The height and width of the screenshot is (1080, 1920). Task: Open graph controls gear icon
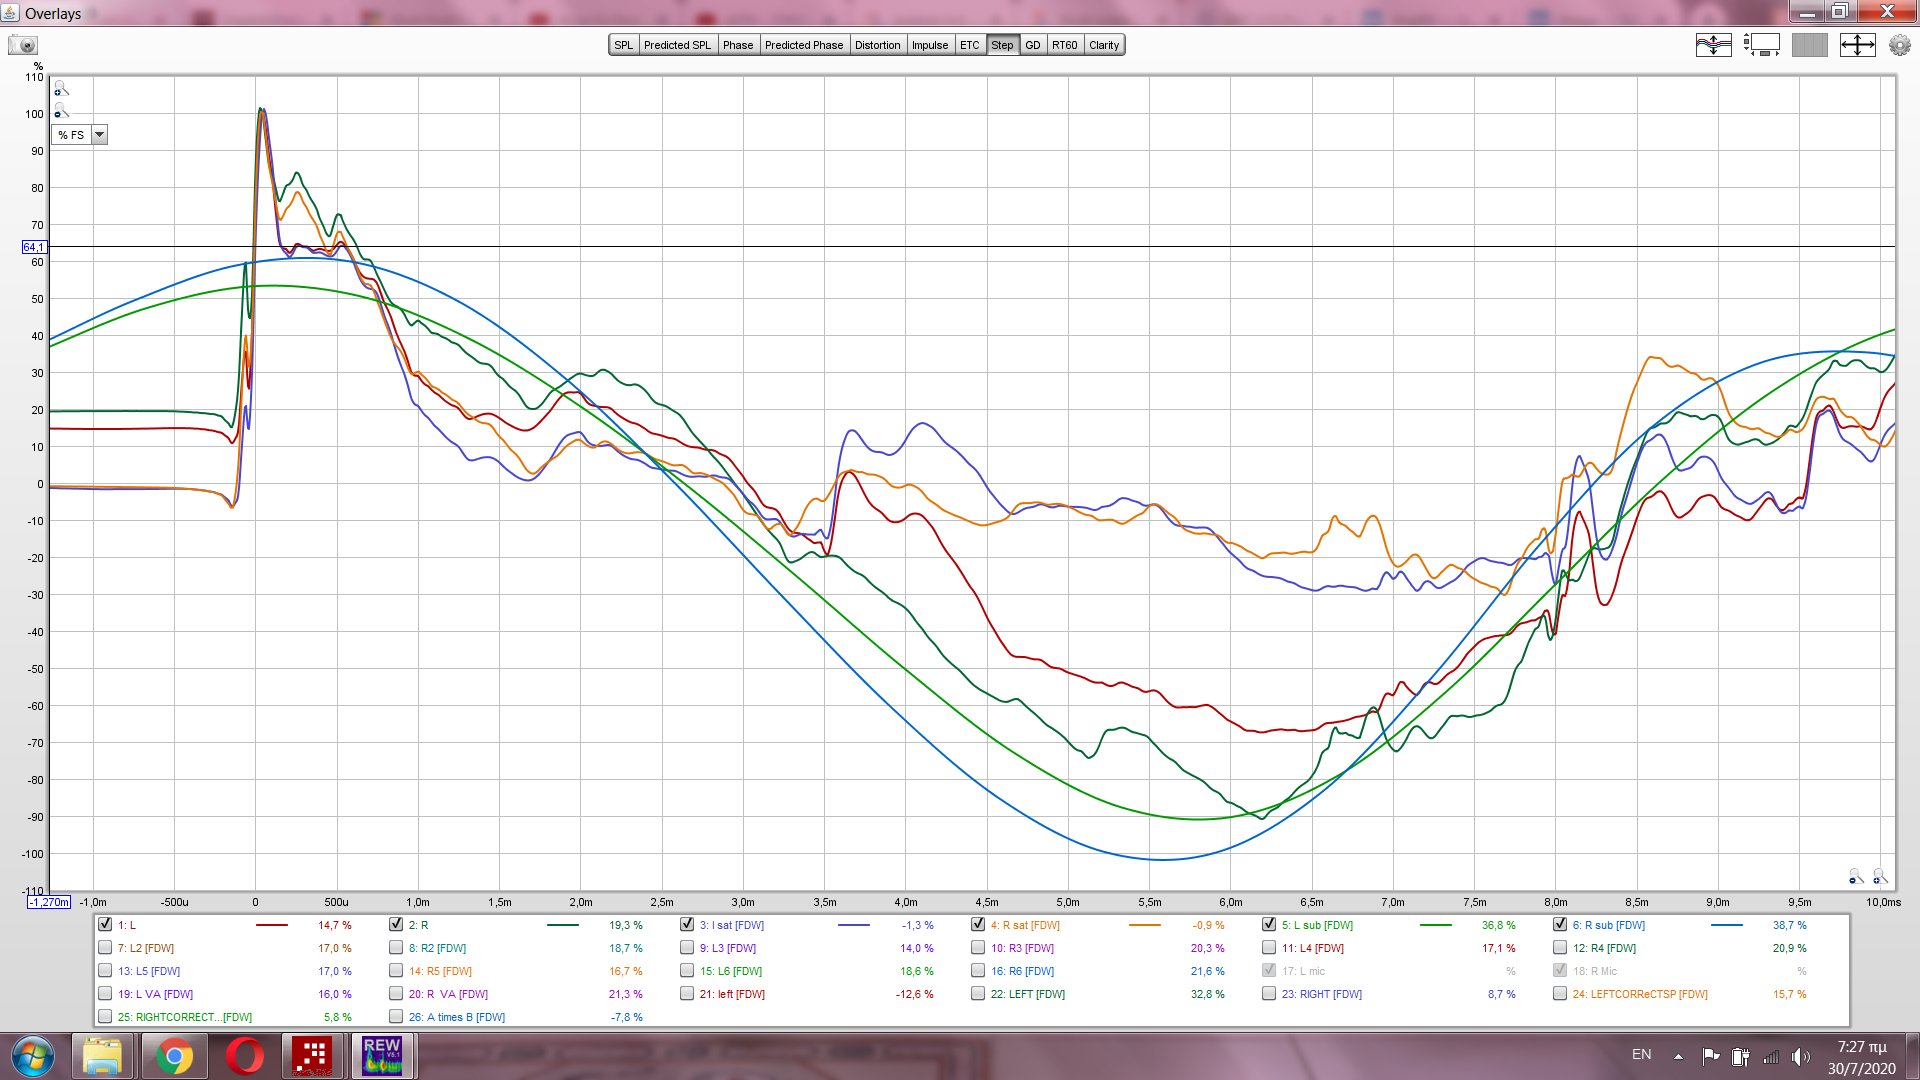(1899, 45)
